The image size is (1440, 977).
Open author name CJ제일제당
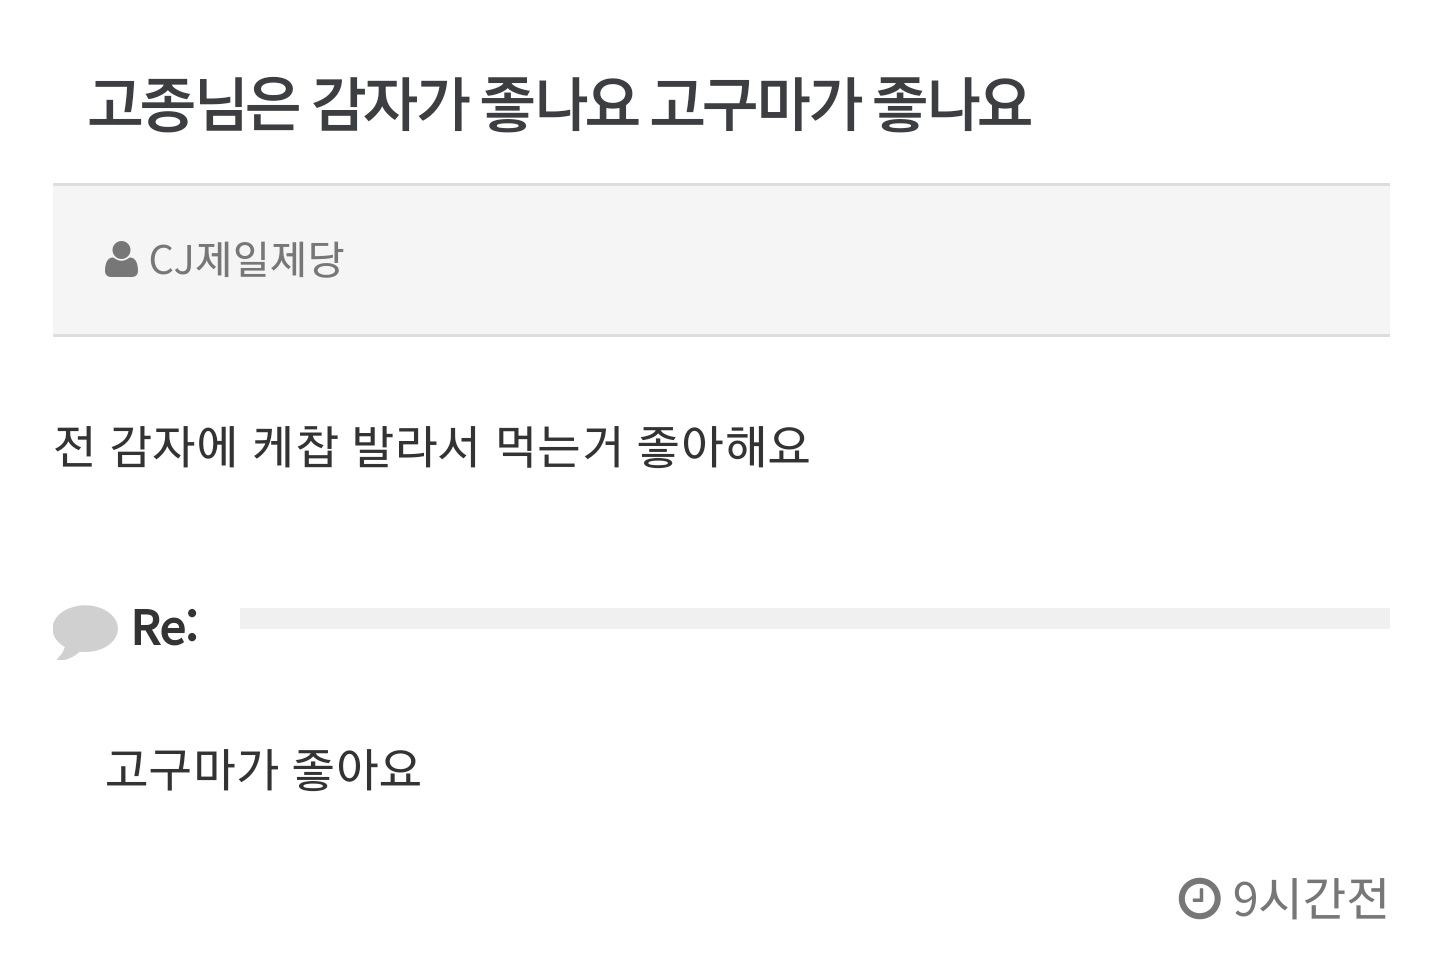pos(246,260)
